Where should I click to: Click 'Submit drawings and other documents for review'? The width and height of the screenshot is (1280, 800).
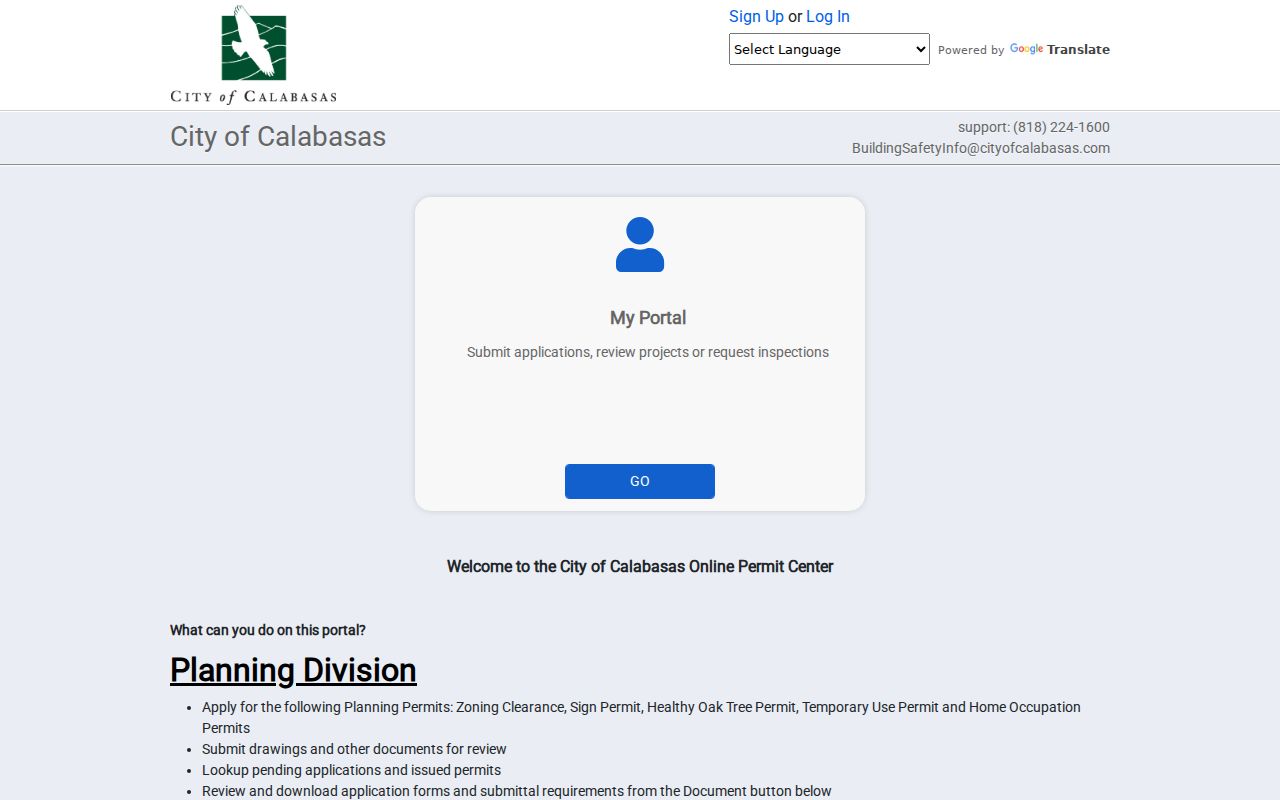coord(354,749)
